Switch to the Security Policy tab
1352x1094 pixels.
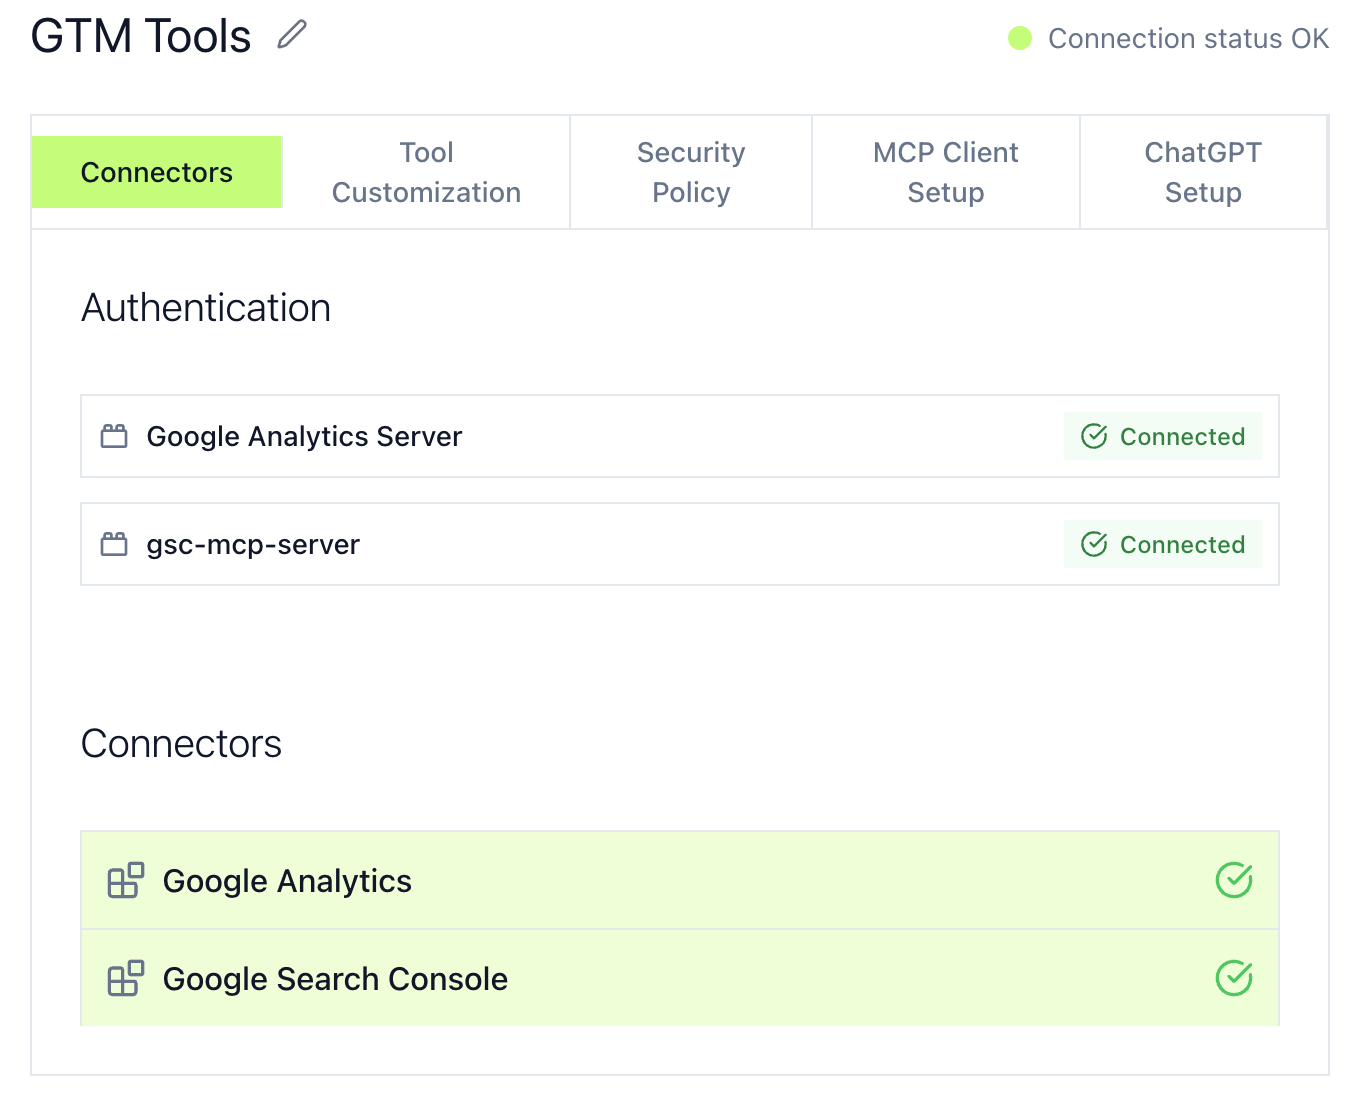(x=690, y=172)
